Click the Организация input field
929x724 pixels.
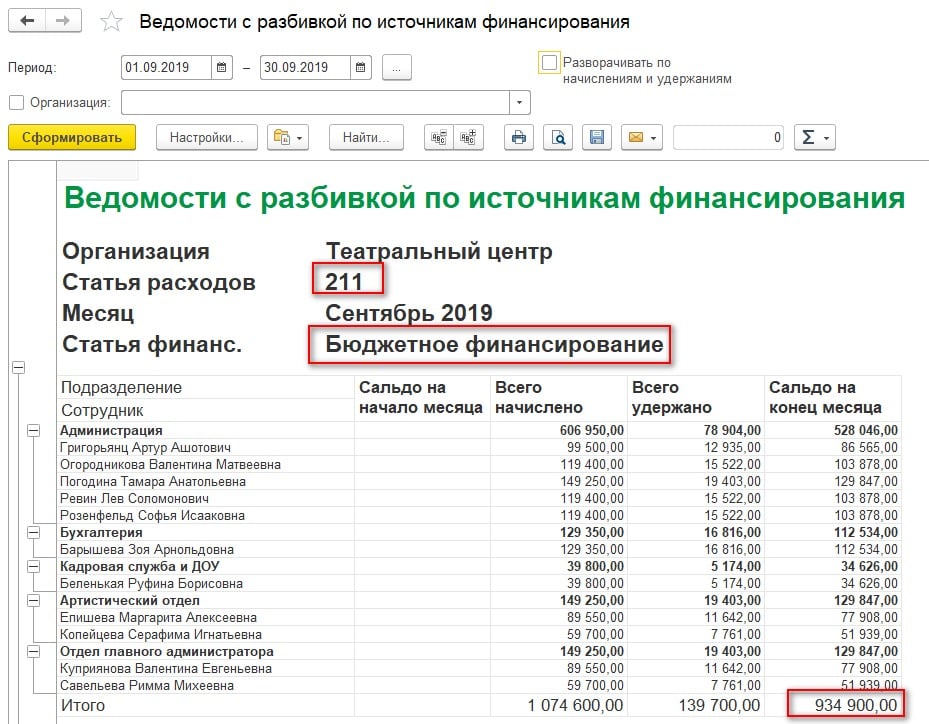[x=315, y=102]
